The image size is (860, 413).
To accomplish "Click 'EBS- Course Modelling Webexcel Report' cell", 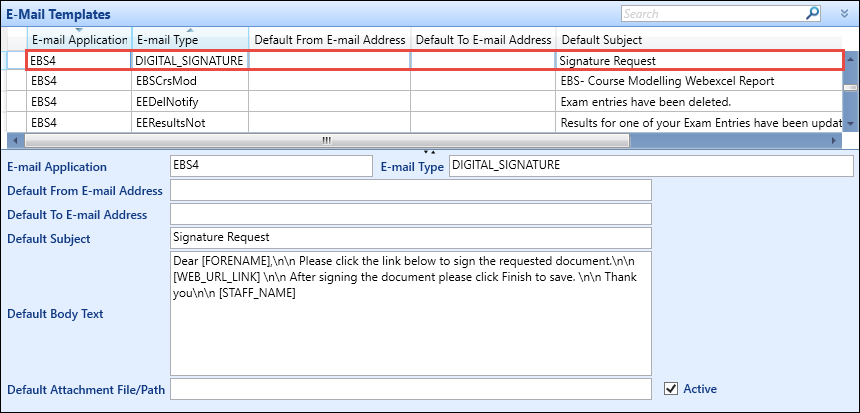I will (x=699, y=81).
